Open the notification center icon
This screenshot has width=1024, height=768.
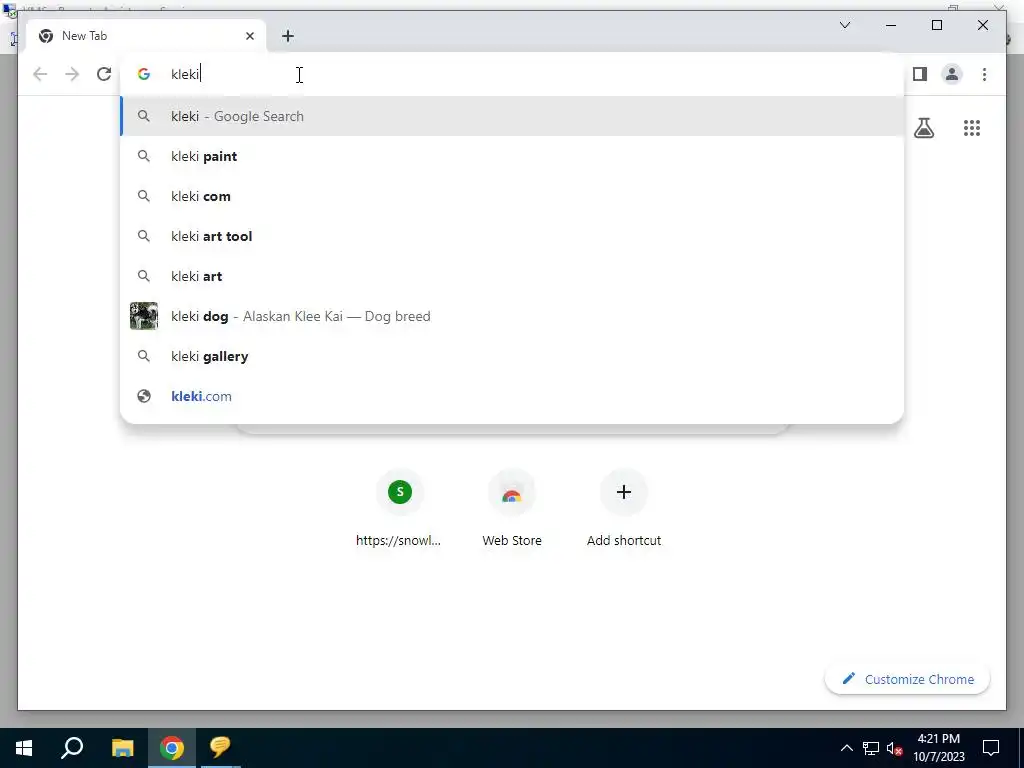pos(991,748)
